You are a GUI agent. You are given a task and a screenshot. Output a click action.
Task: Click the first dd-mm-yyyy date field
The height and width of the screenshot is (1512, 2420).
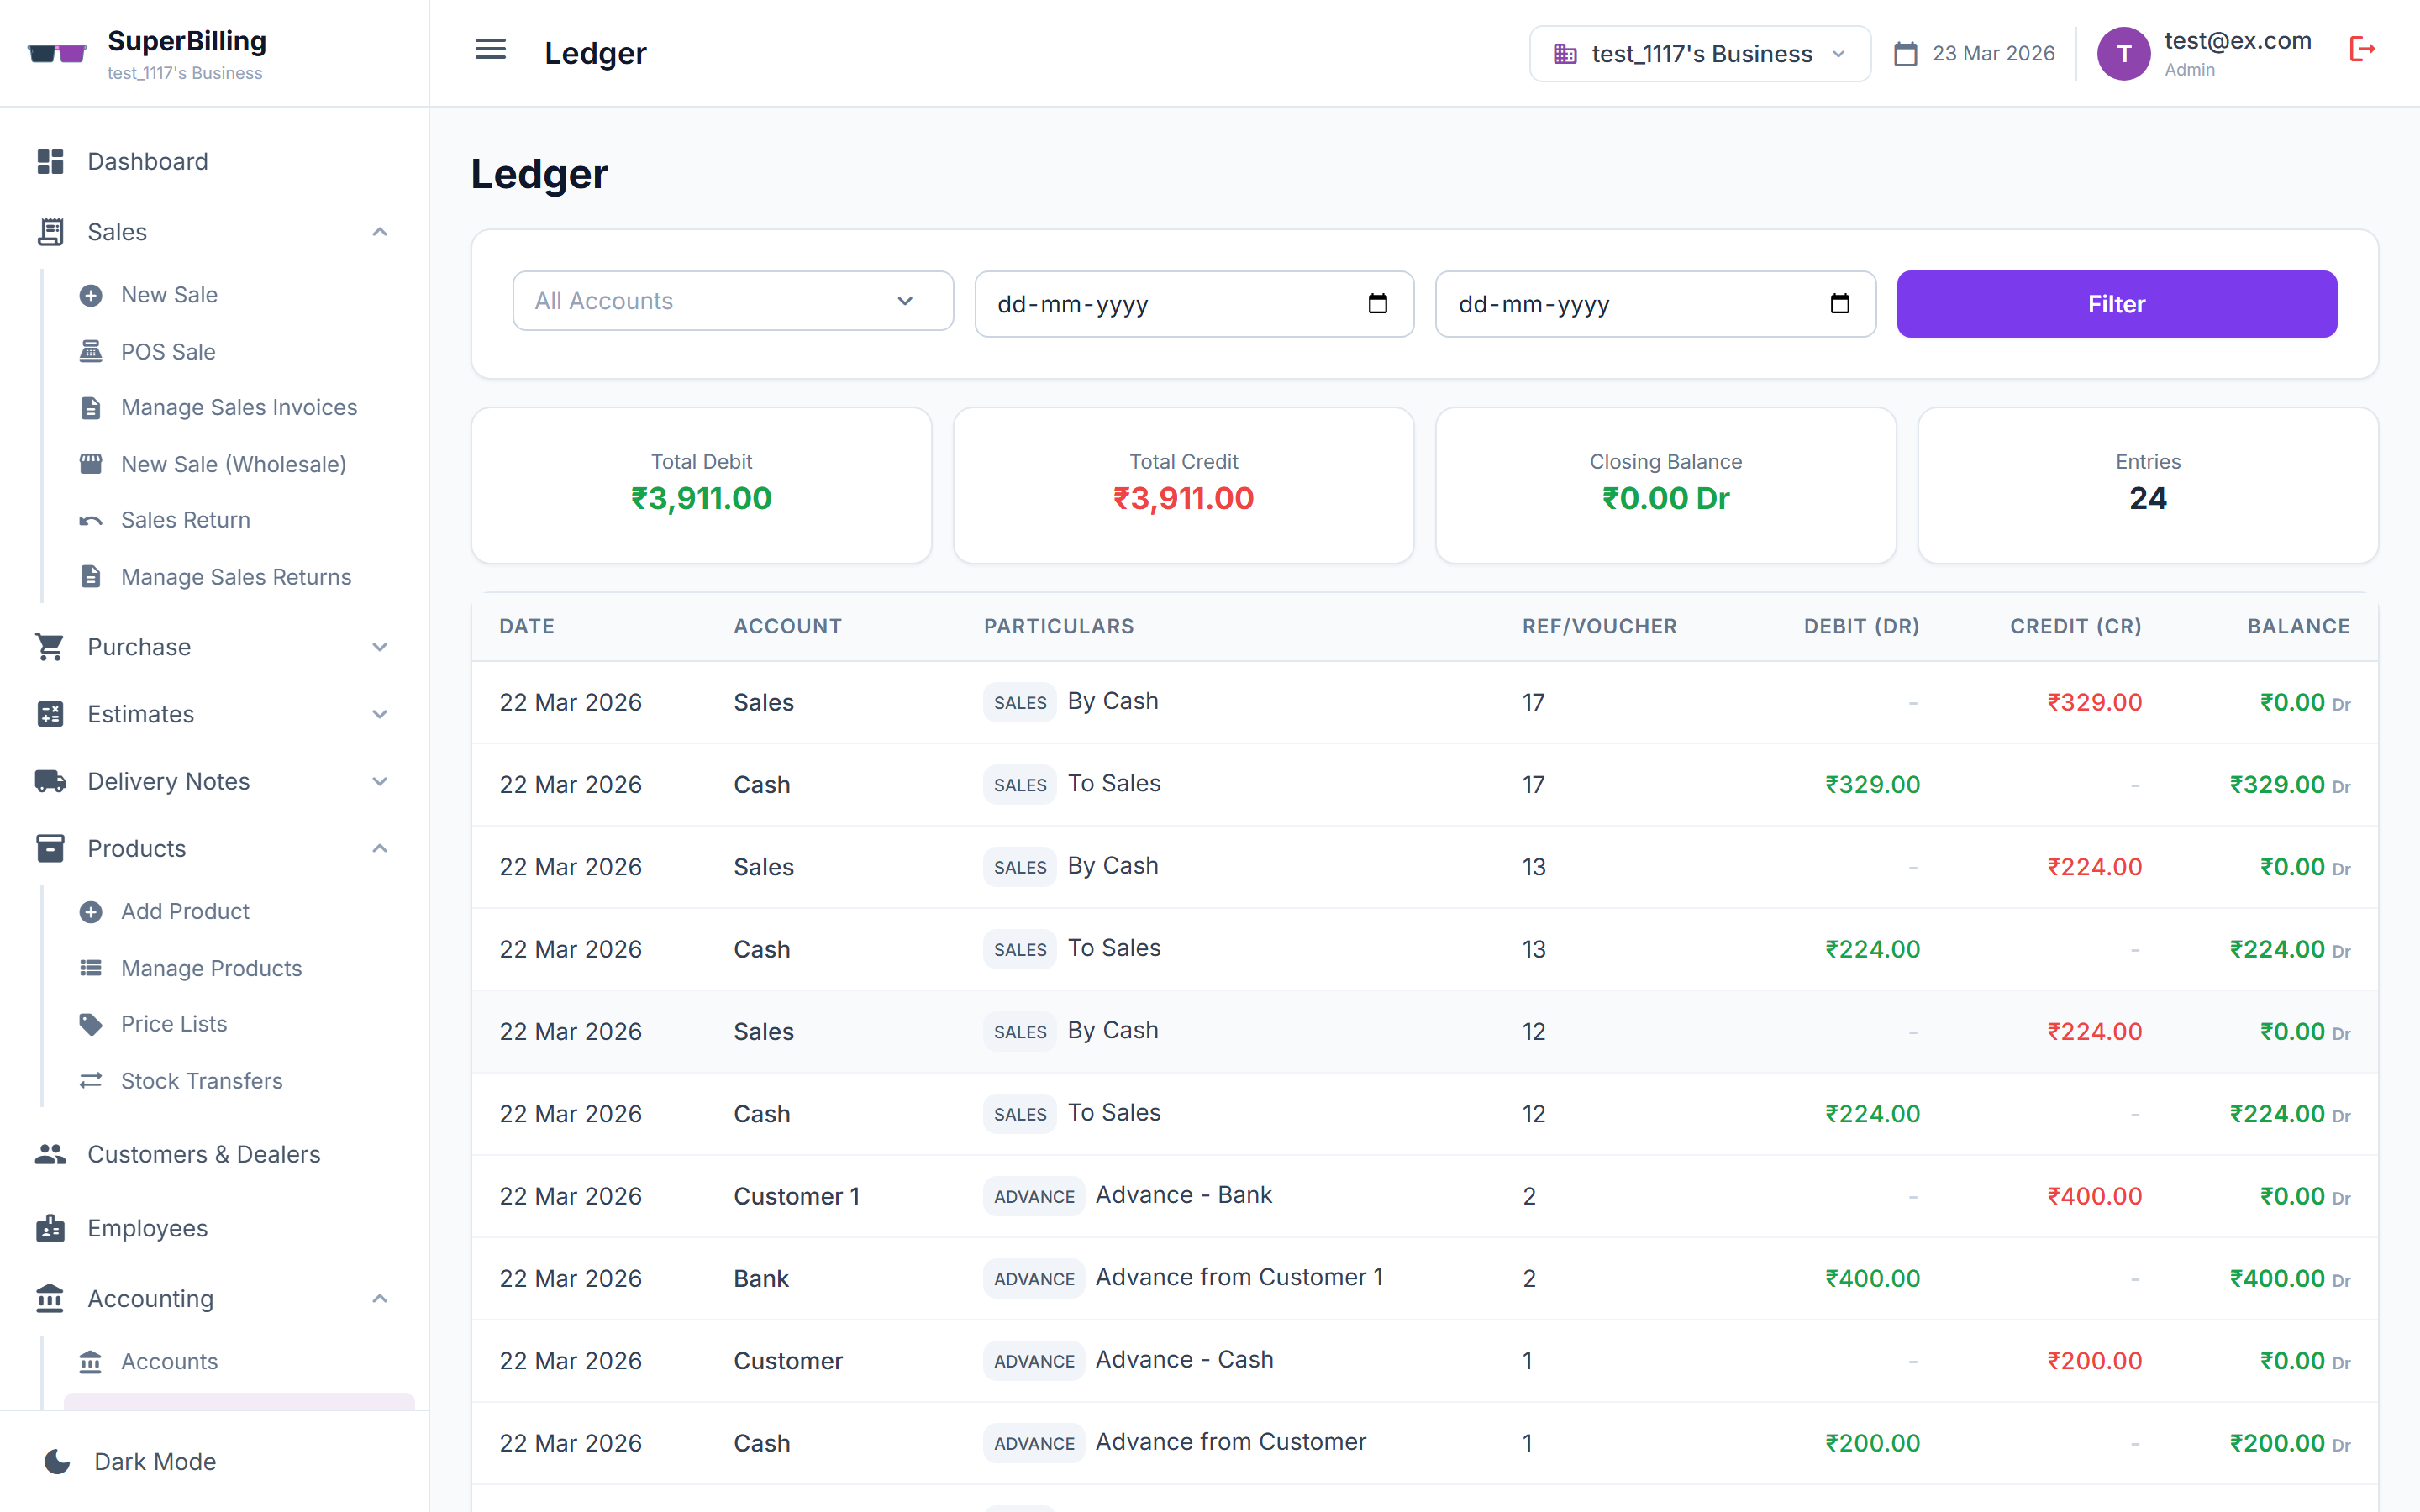(1150, 304)
